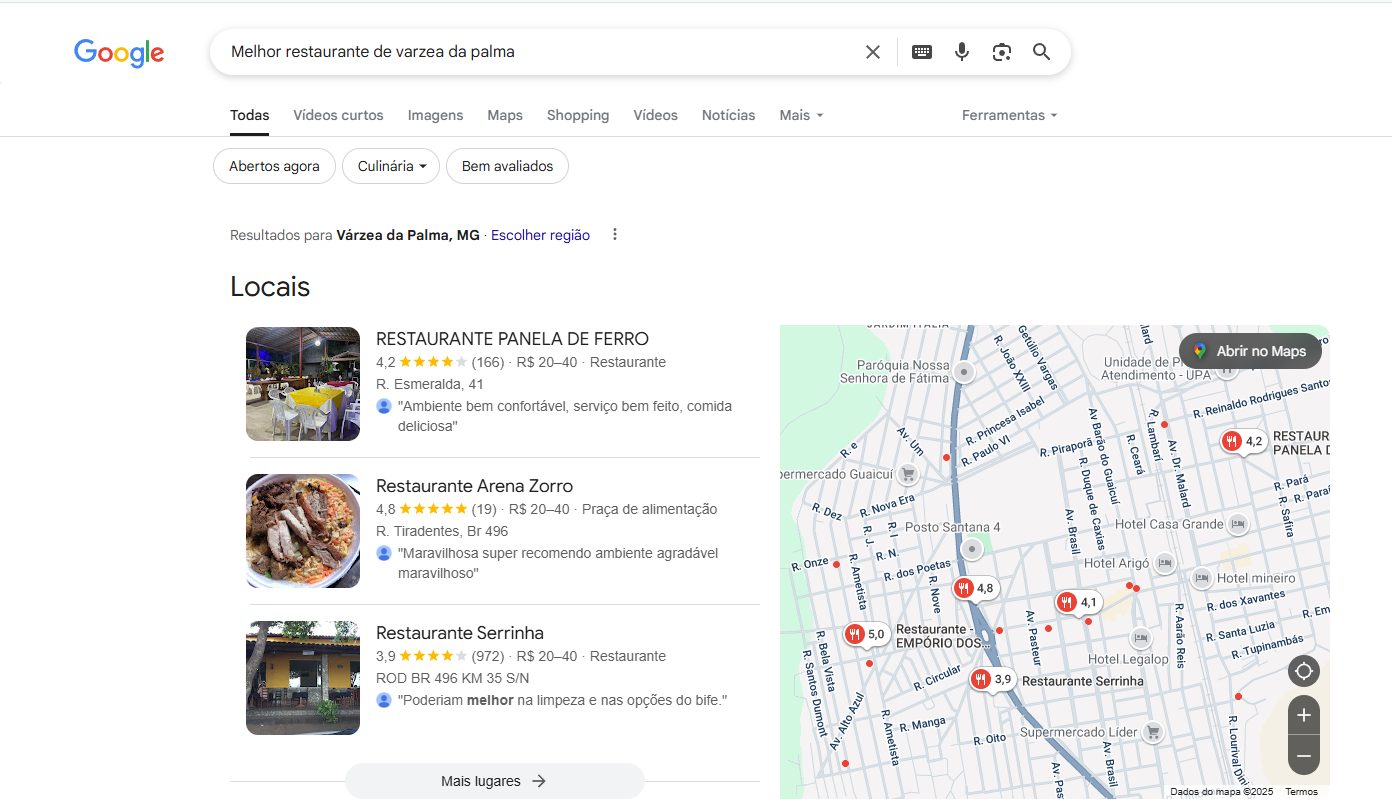Image resolution: width=1392 pixels, height=805 pixels.
Task: Open the Ferramentas dropdown
Action: (1009, 115)
